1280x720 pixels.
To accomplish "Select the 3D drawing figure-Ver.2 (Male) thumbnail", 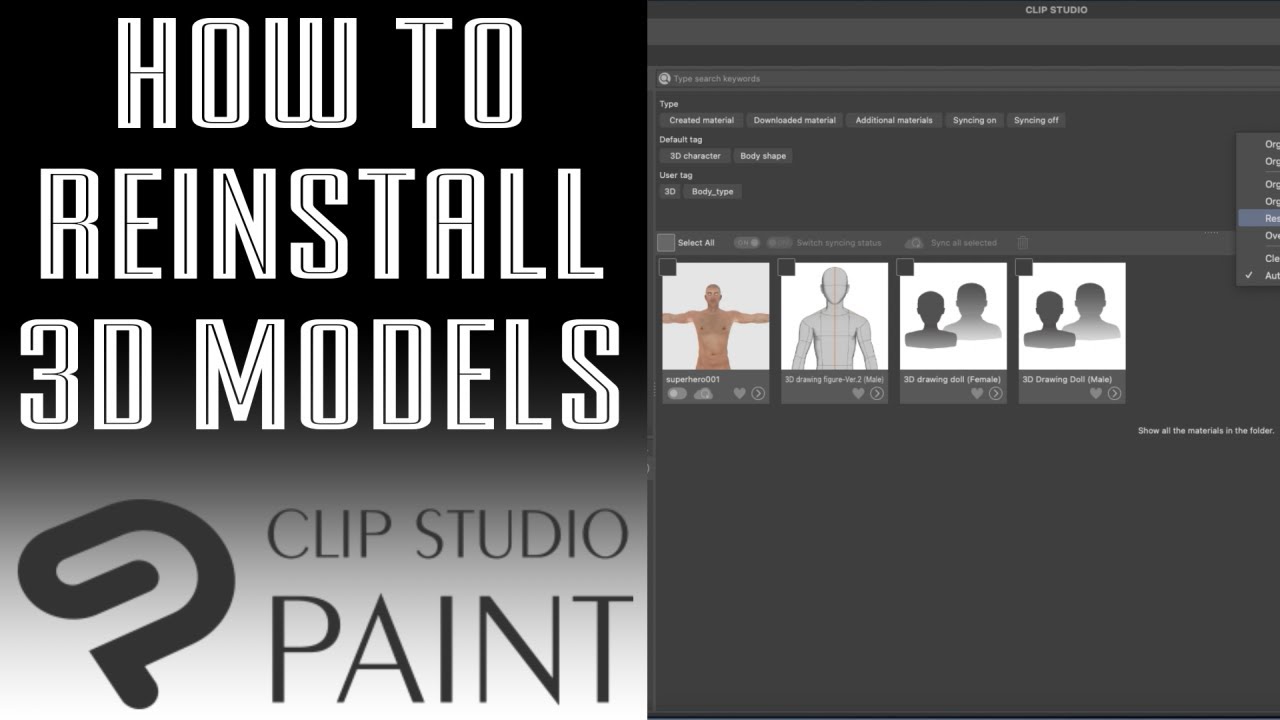I will [834, 316].
